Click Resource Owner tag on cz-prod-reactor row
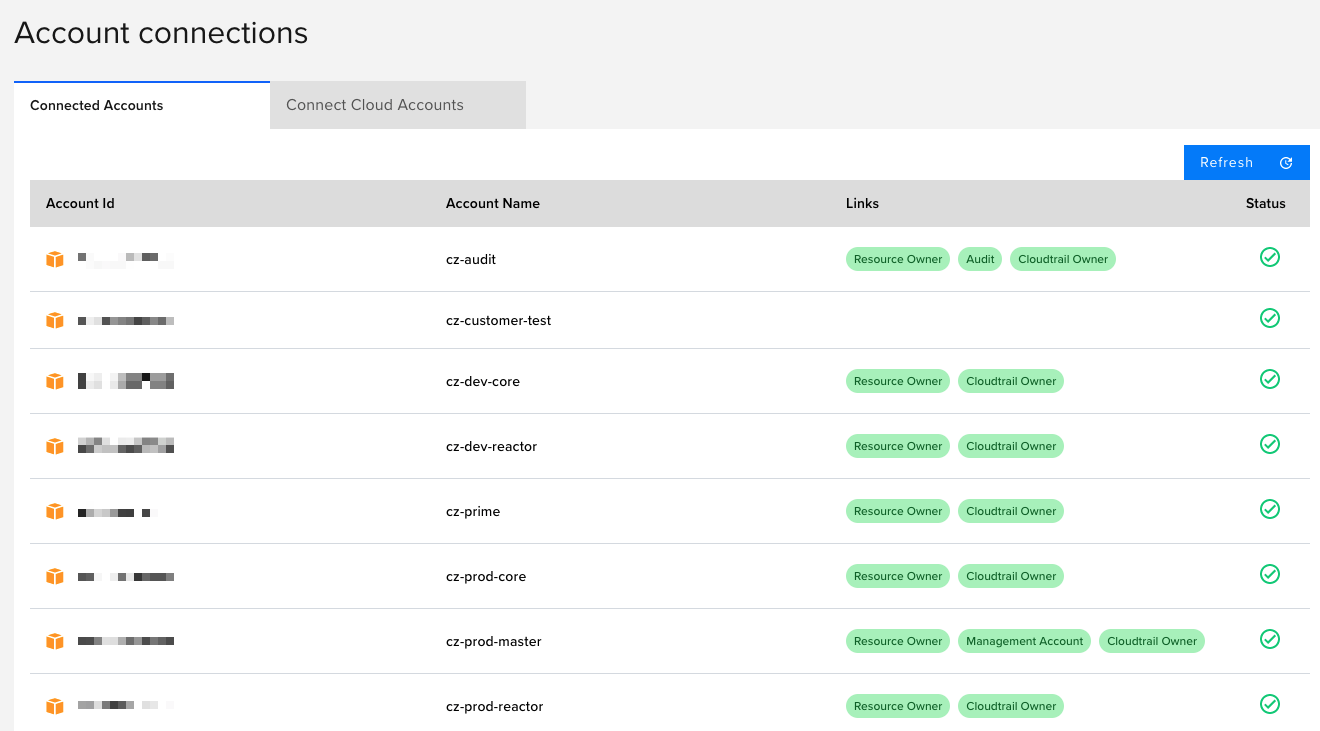 [898, 706]
